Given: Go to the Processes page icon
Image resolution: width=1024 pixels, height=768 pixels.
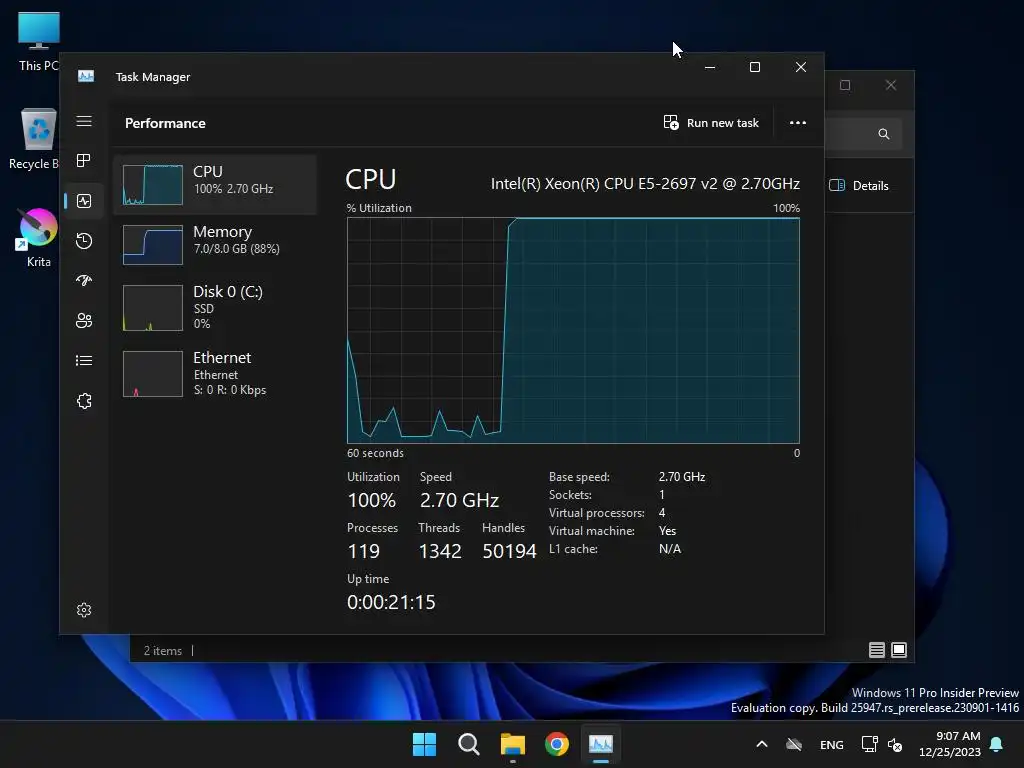Looking at the screenshot, I should coord(84,161).
